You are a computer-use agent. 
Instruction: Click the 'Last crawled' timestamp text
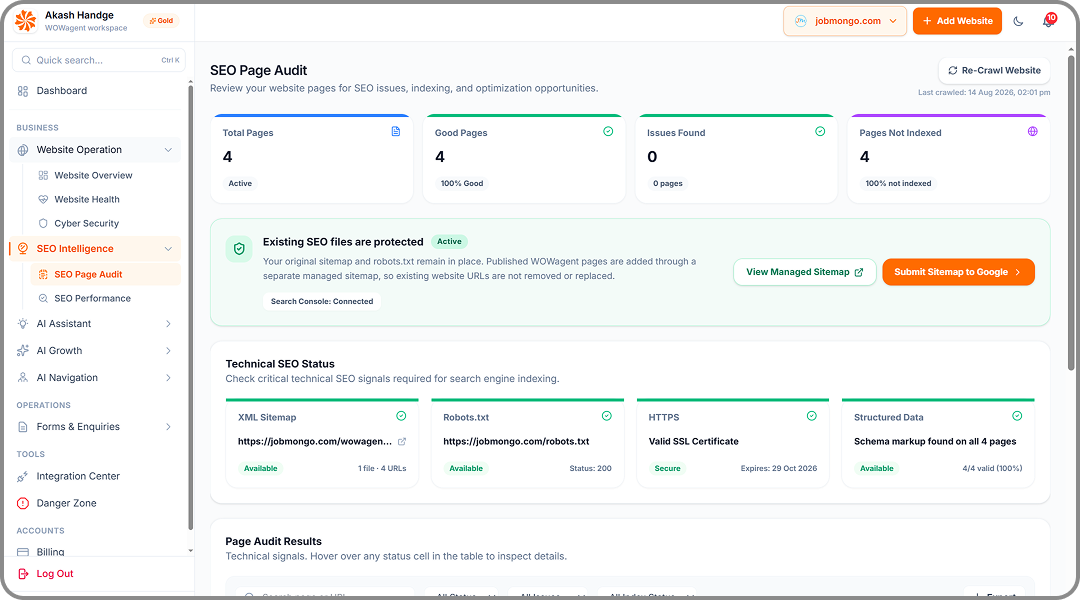tap(984, 92)
